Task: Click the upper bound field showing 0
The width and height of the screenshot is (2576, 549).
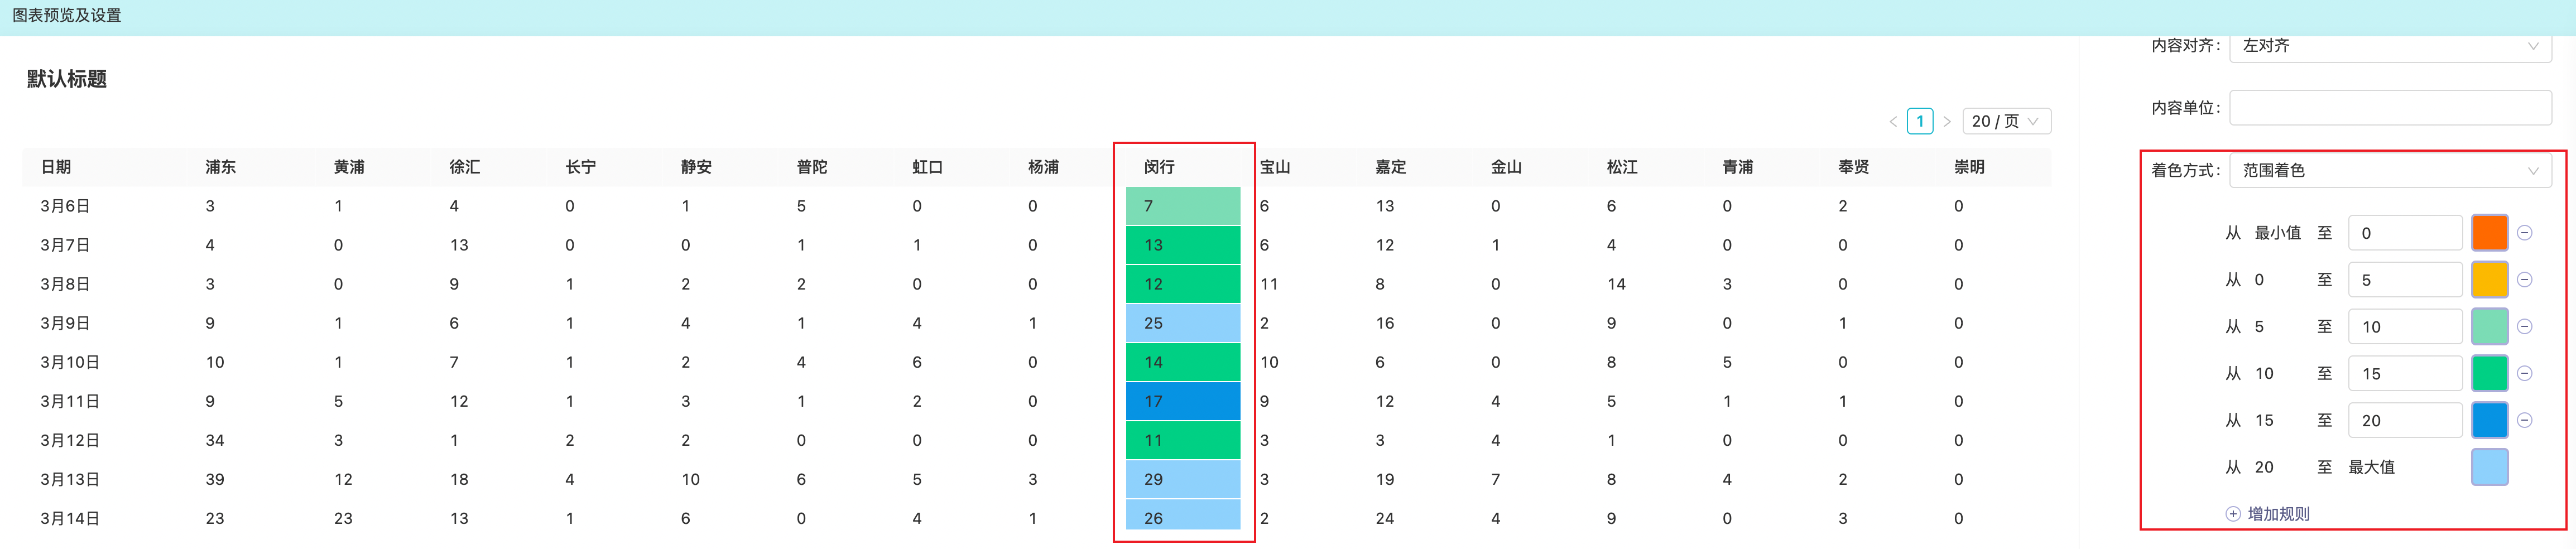Action: coord(2405,233)
